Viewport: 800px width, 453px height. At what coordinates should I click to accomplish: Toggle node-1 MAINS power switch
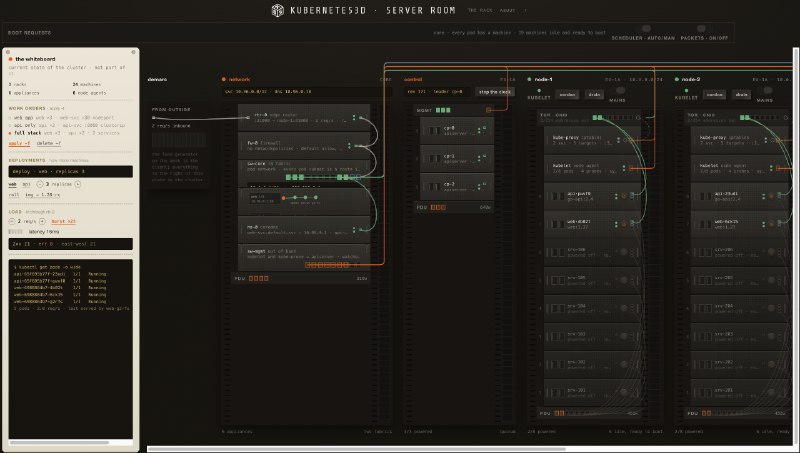click(620, 91)
